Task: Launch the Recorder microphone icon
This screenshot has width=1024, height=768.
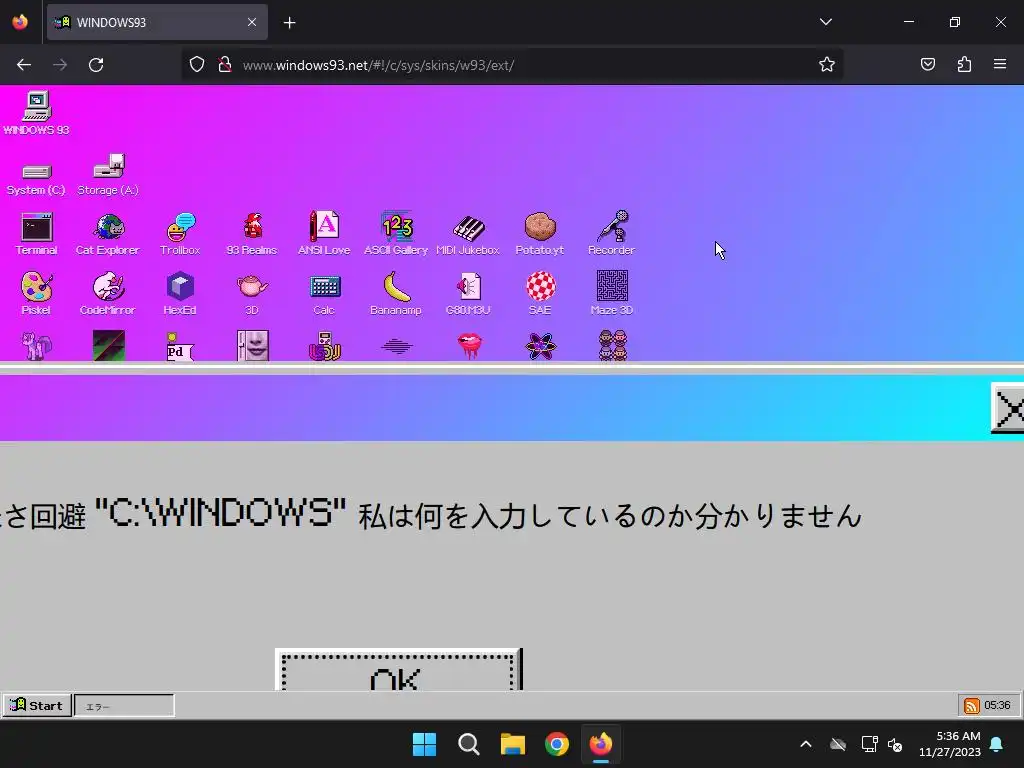Action: coord(611,234)
